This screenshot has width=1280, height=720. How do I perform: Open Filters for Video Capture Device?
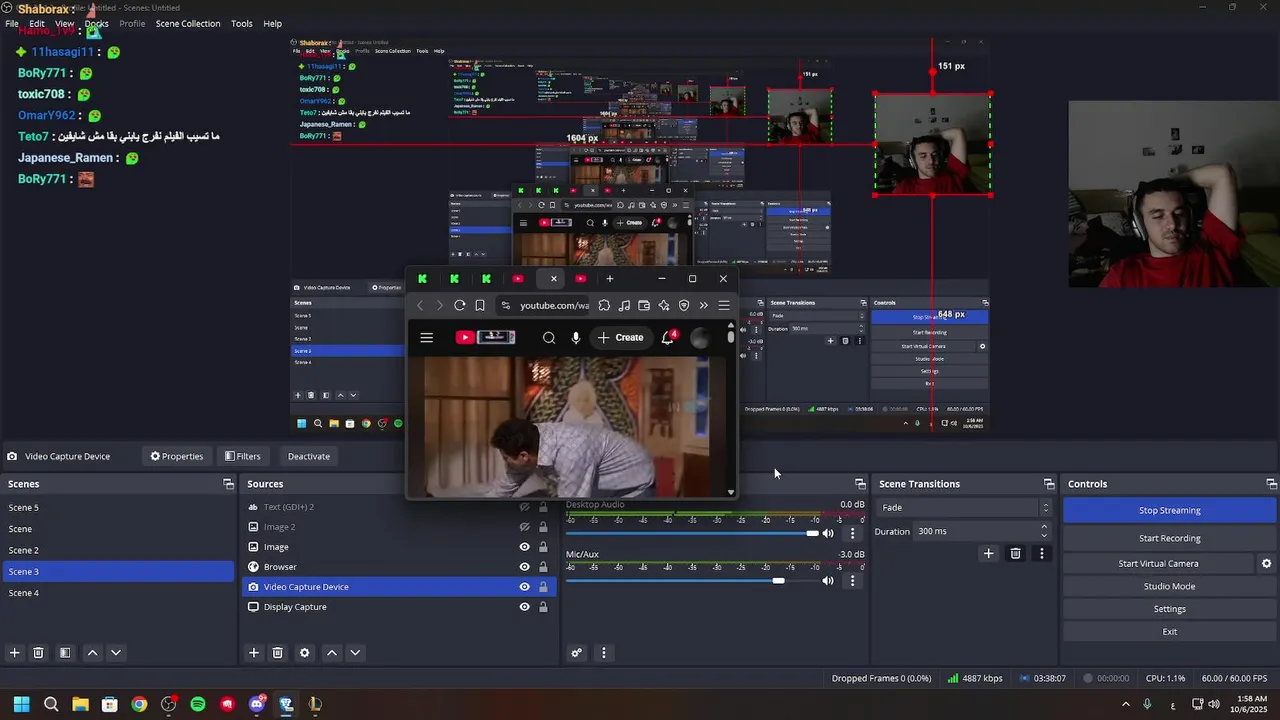click(x=242, y=456)
